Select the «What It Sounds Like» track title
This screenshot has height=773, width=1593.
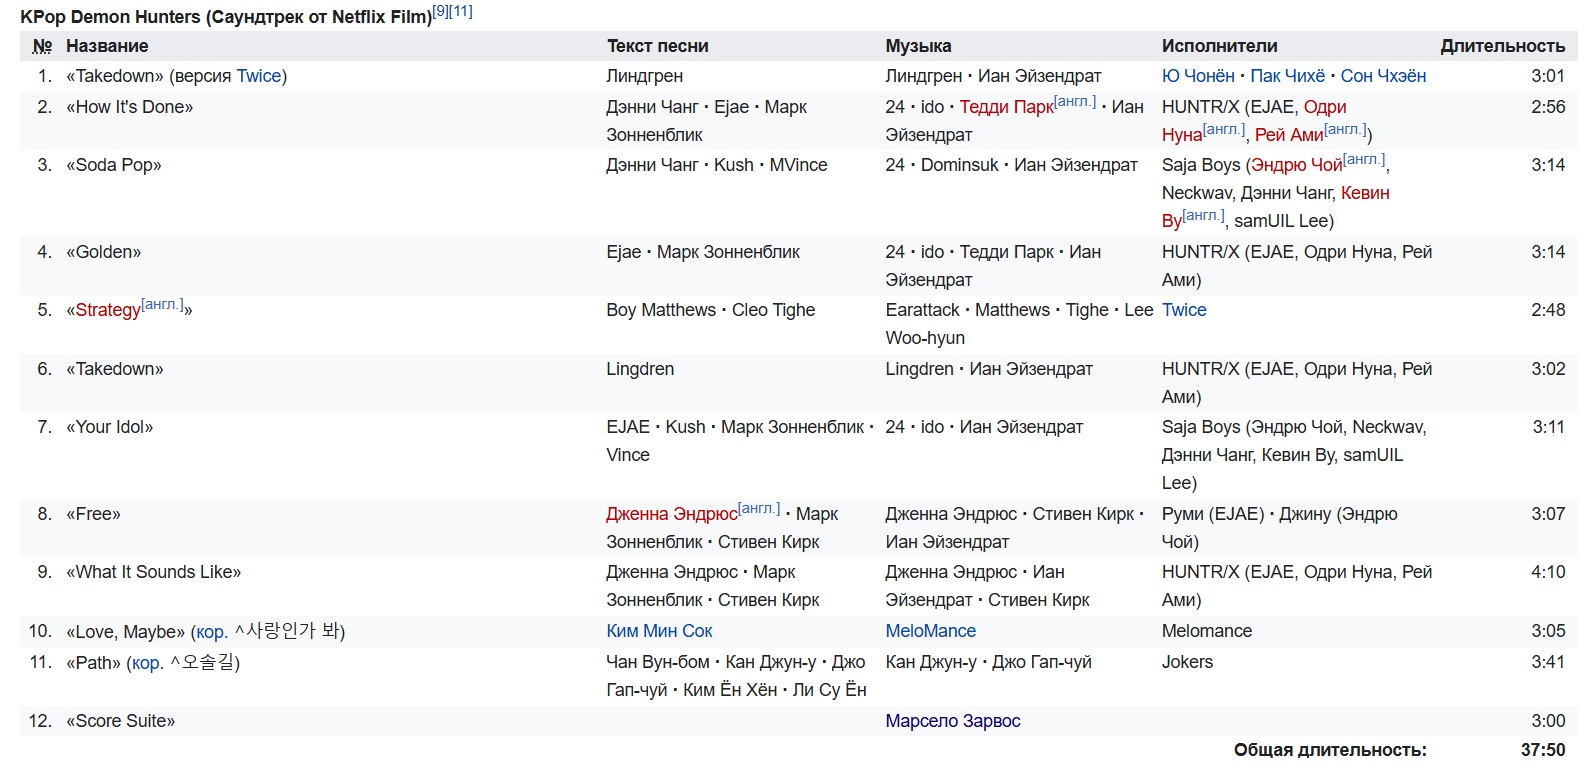click(x=154, y=572)
